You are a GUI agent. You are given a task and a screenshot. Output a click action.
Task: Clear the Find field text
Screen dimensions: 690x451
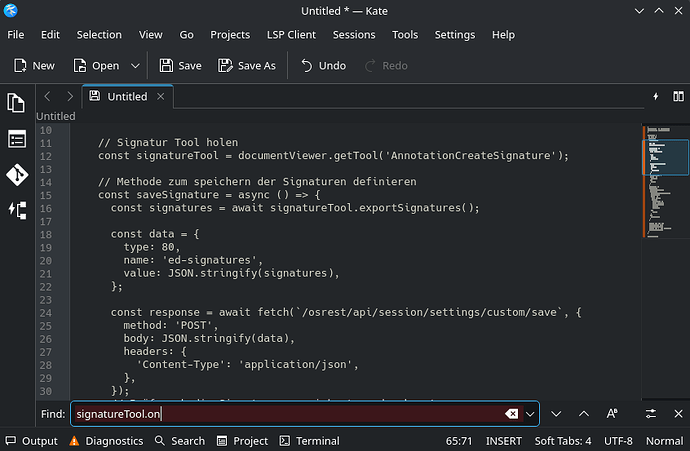pos(511,414)
